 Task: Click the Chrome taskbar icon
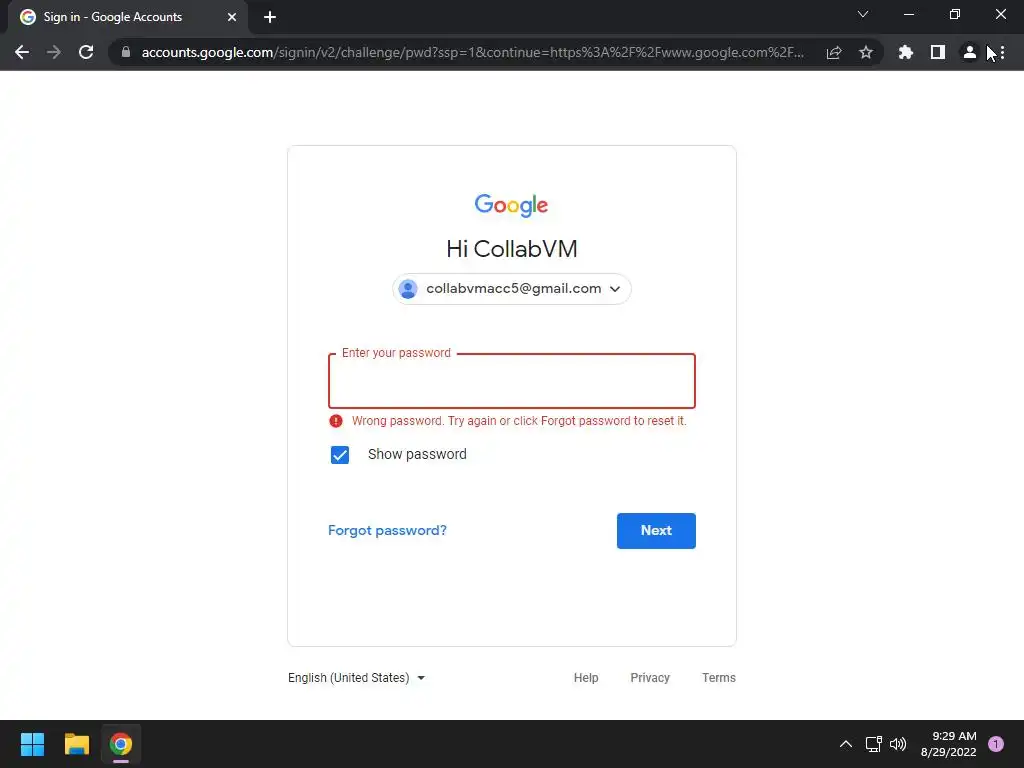pyautogui.click(x=121, y=744)
